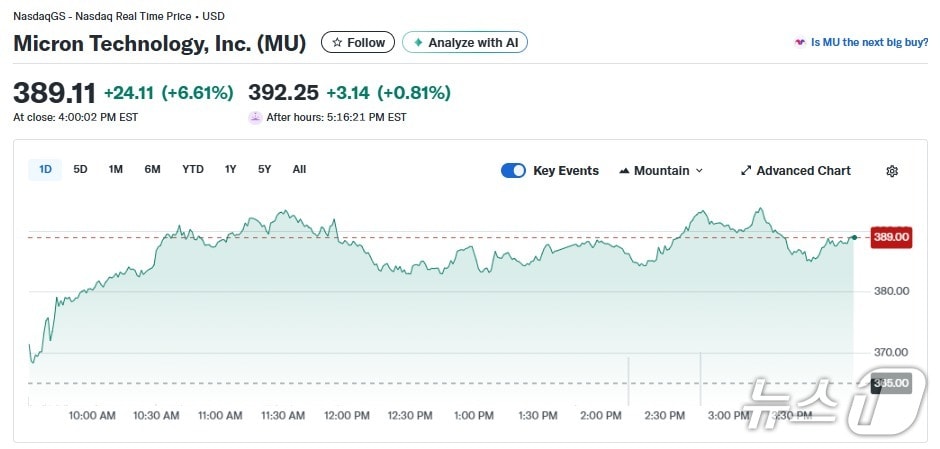This screenshot has height=449, width=940.
Task: Click the sparkle icon beside Analyze with AI
Action: pos(418,43)
